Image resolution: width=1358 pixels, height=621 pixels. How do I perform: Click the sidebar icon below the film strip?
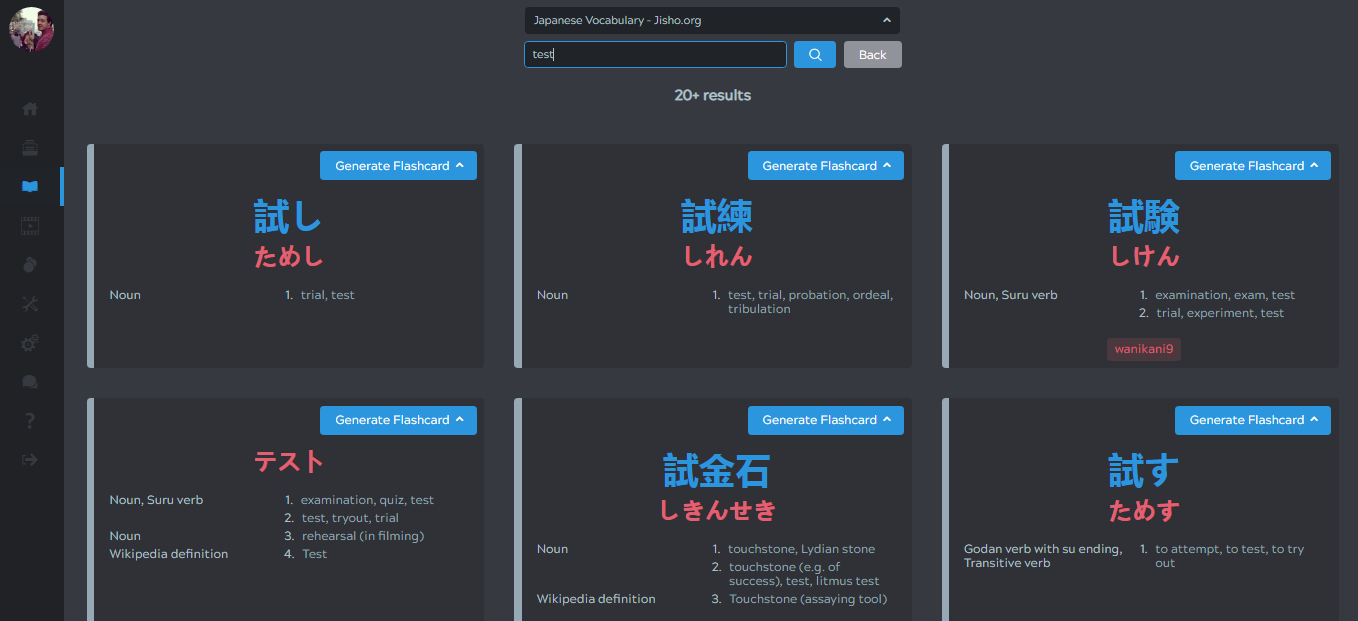tap(30, 264)
